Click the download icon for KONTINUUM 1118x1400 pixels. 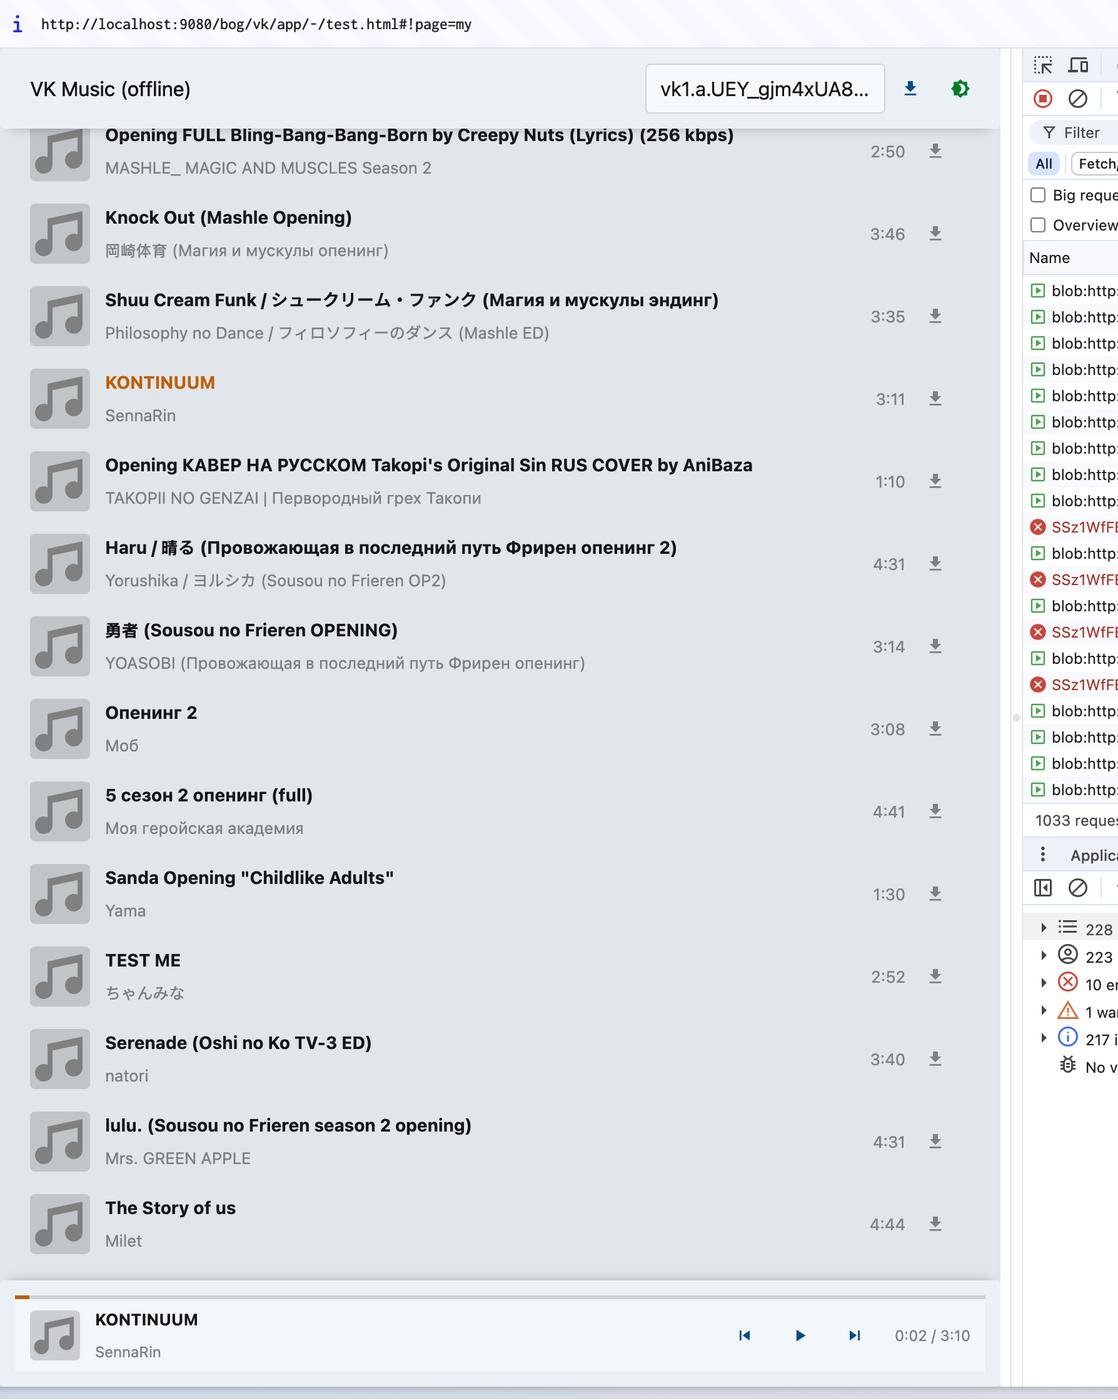click(x=935, y=399)
